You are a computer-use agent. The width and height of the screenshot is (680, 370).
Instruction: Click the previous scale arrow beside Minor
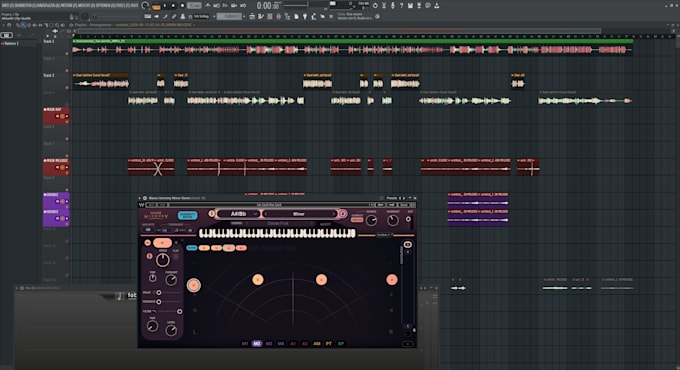(265, 214)
